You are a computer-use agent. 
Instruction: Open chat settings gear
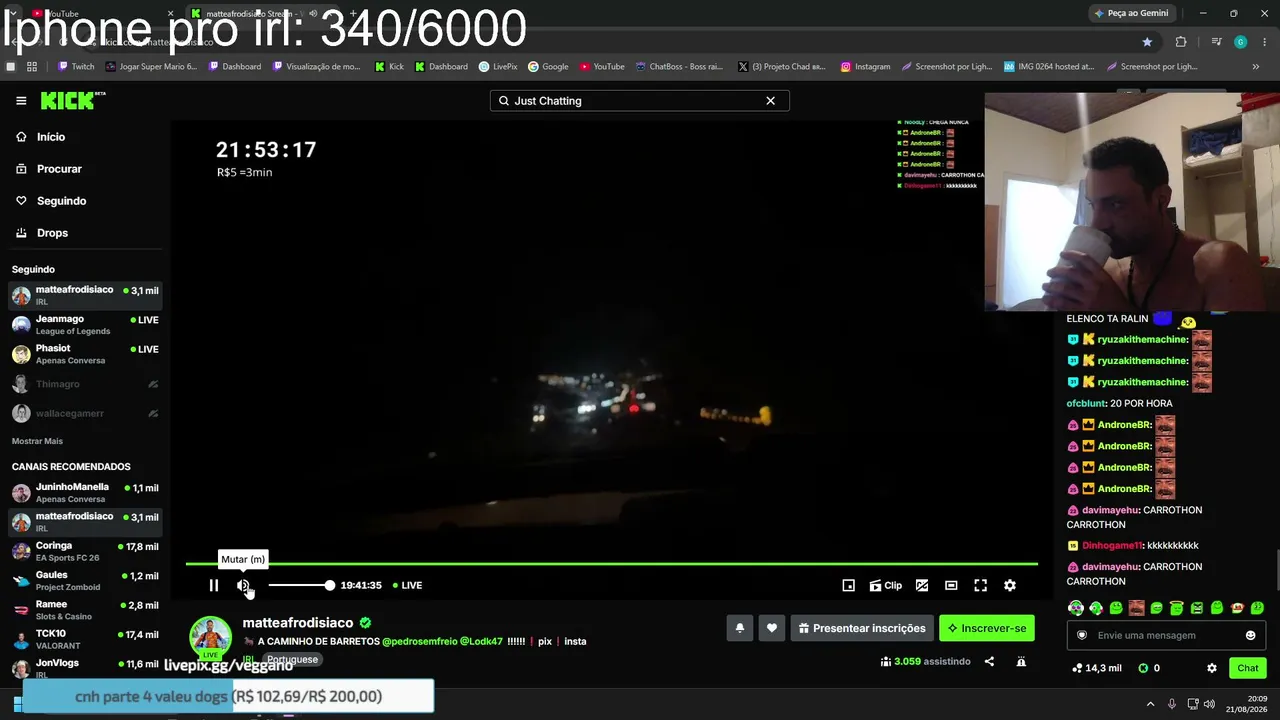point(1211,668)
